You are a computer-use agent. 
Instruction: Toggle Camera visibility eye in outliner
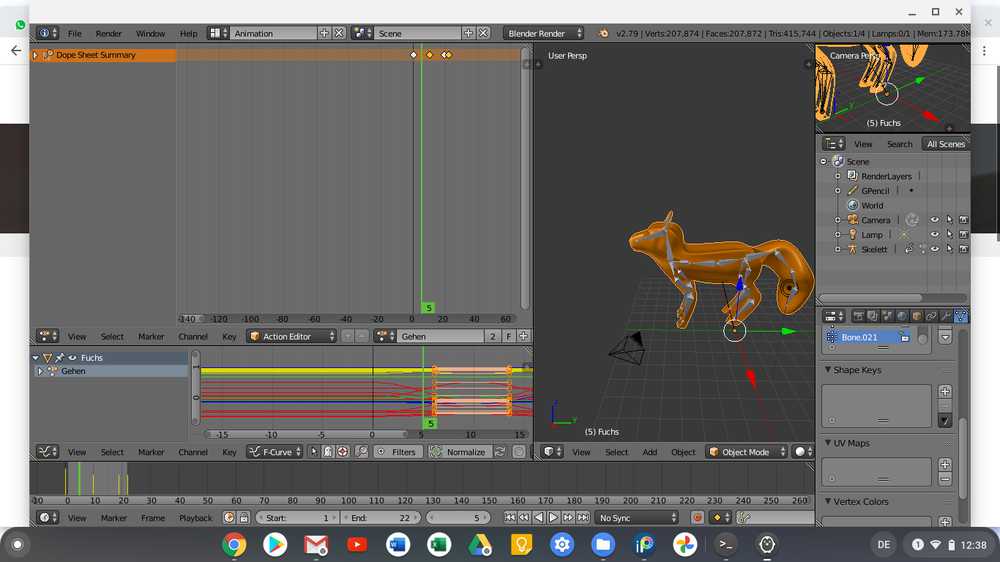[935, 220]
